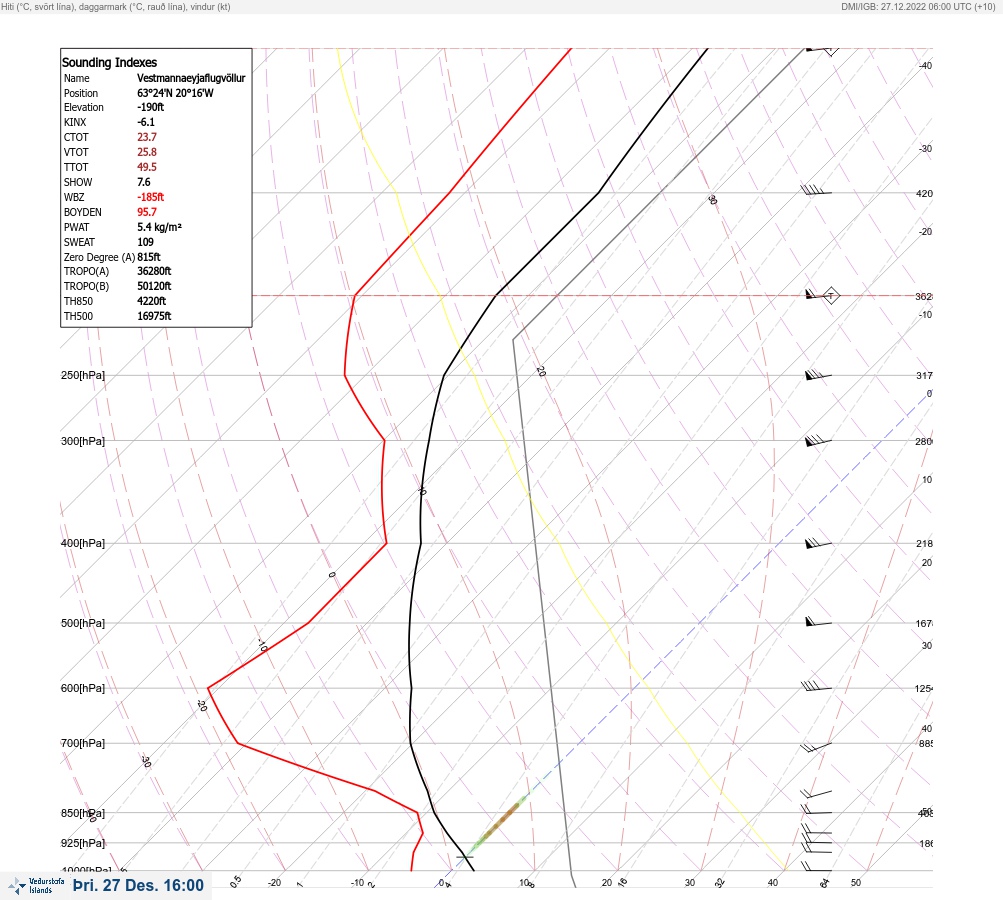1003x900 pixels.
Task: Click the wind barb at the 420 level line
Action: tap(816, 190)
